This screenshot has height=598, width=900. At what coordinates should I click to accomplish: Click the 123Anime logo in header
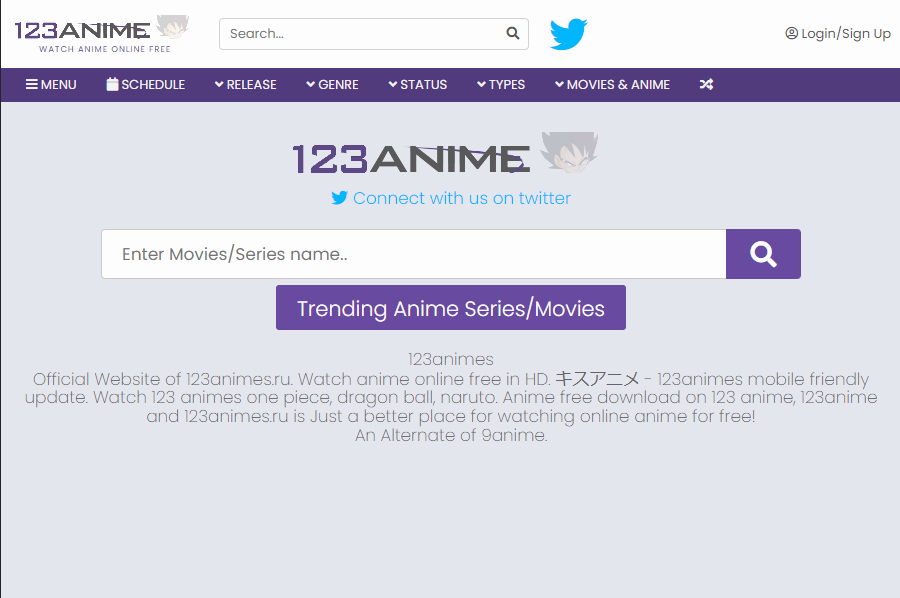tap(102, 34)
